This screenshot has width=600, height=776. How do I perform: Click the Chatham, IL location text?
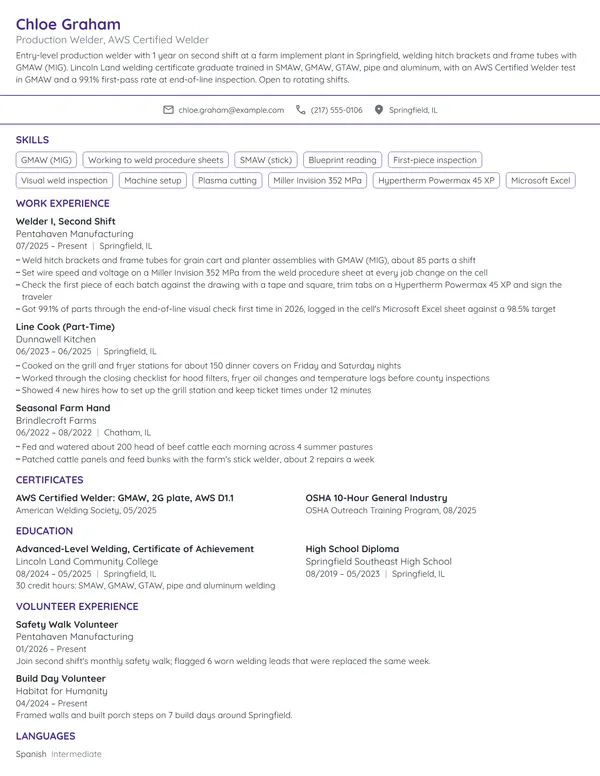pyautogui.click(x=127, y=433)
